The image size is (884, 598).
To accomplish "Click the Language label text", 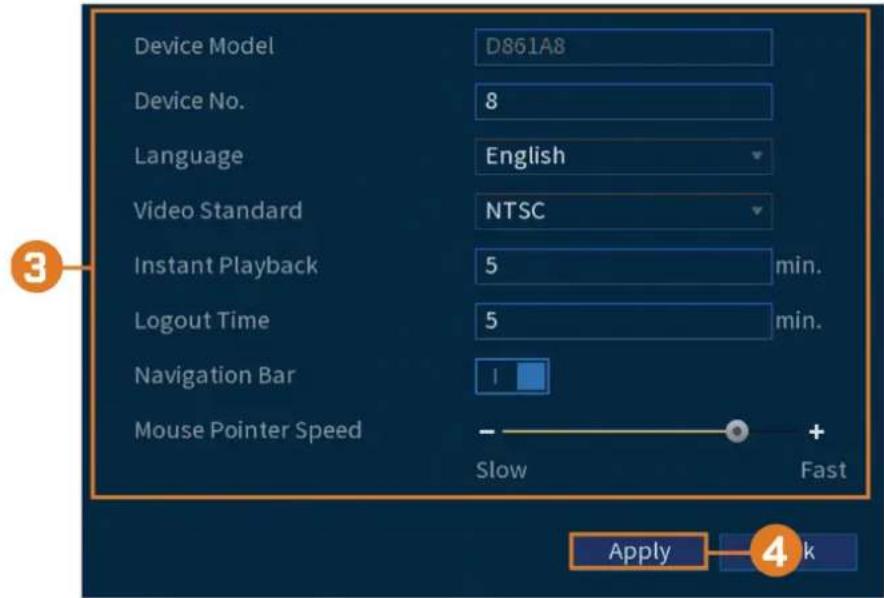I will (x=188, y=156).
